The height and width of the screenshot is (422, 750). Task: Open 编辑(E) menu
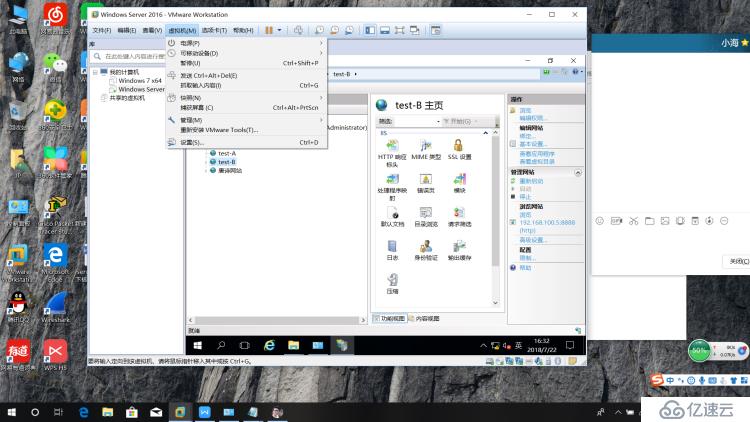pos(127,30)
